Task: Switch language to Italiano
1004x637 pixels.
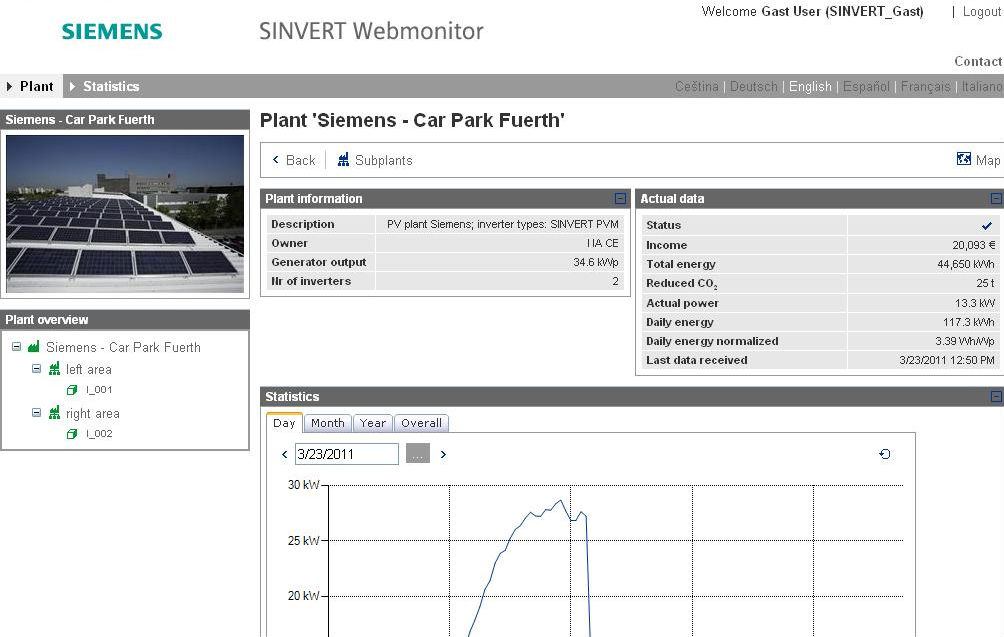Action: pos(982,86)
